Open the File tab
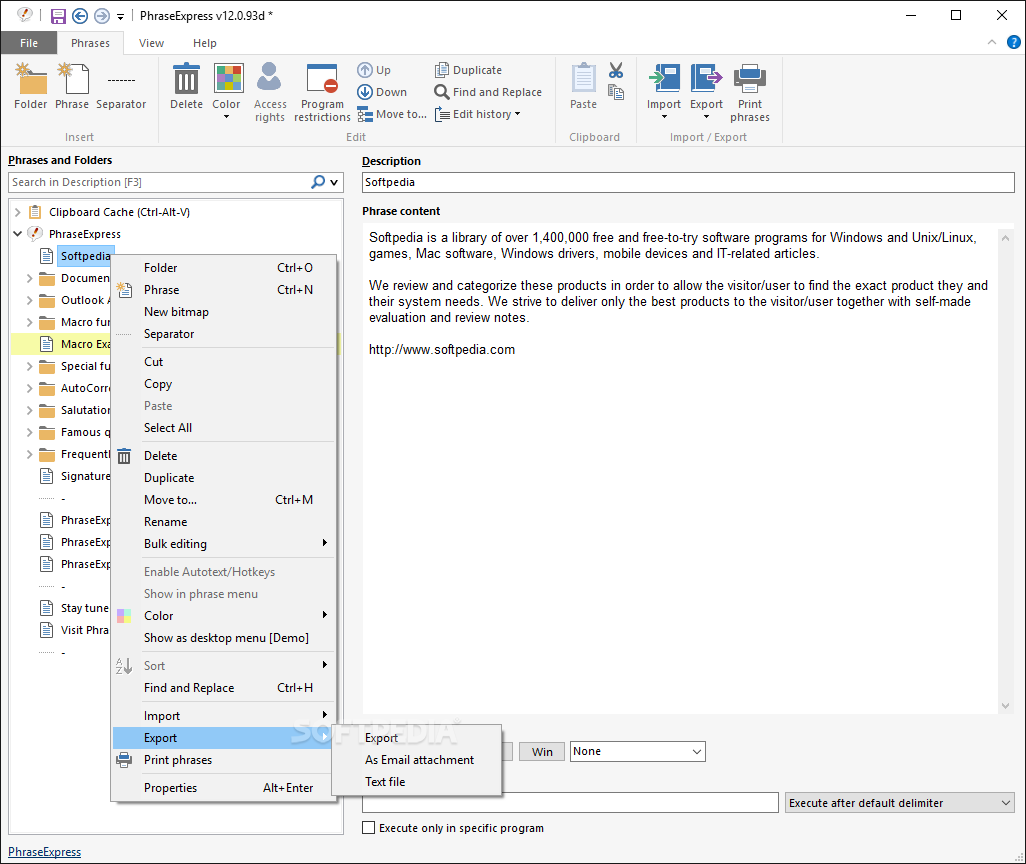This screenshot has height=864, width=1026. click(29, 43)
